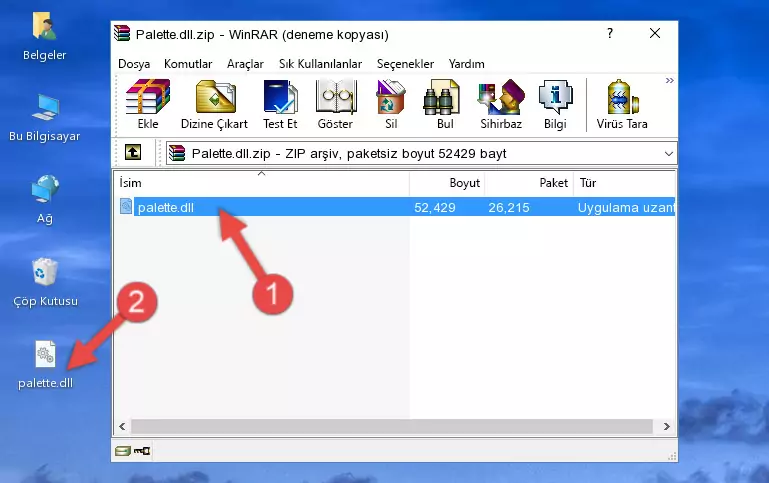The image size is (769, 483).
Task: Click the help question mark button
Action: (610, 33)
